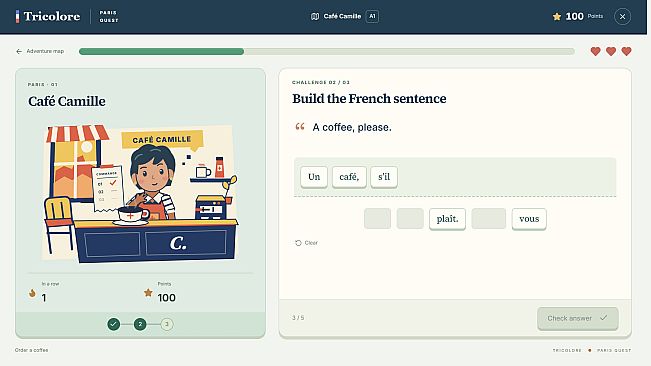Image resolution: width=651 pixels, height=366 pixels.
Task: Select the word tile "vous"
Action: pyautogui.click(x=529, y=219)
